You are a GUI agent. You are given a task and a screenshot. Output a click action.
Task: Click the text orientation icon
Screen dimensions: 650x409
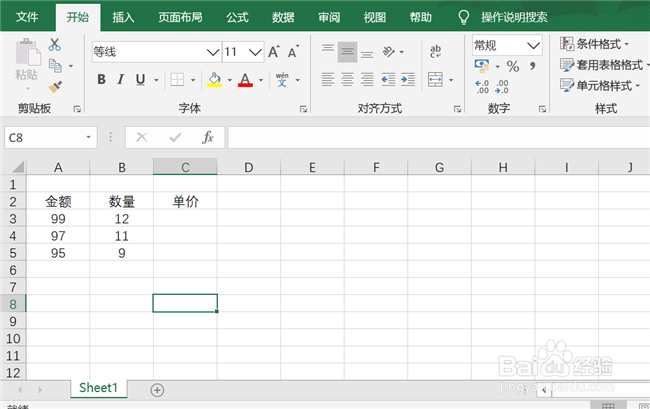click(388, 52)
